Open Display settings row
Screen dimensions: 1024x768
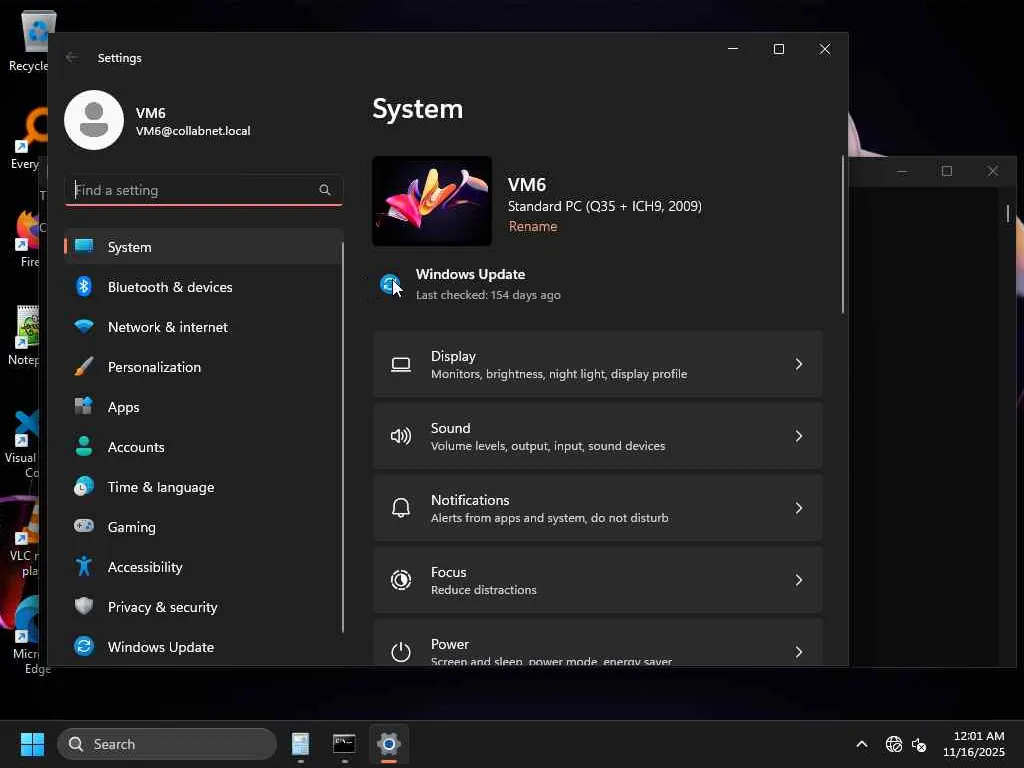598,364
